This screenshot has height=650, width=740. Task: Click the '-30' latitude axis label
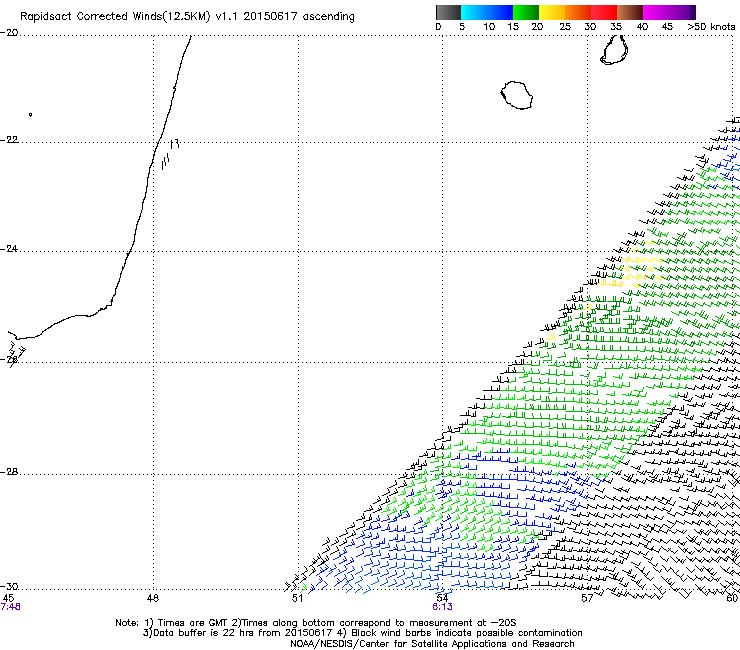coord(9,587)
